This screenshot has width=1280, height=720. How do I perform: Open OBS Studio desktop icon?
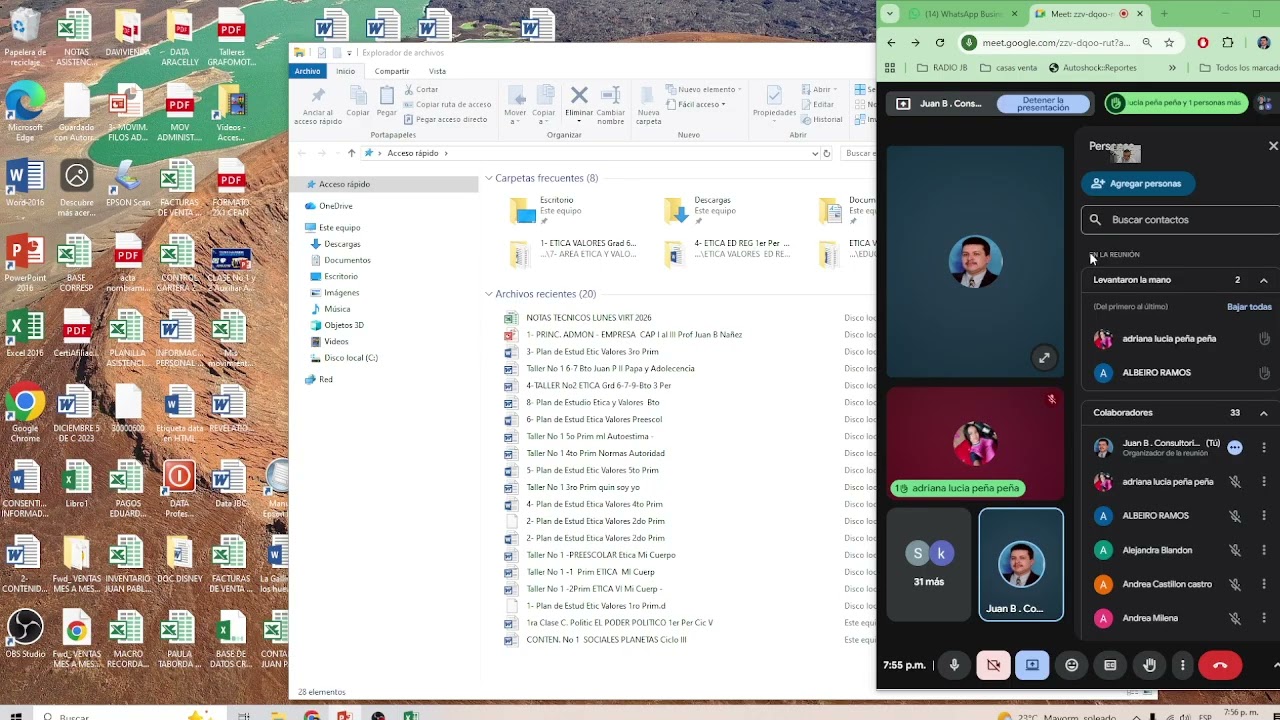pos(25,635)
